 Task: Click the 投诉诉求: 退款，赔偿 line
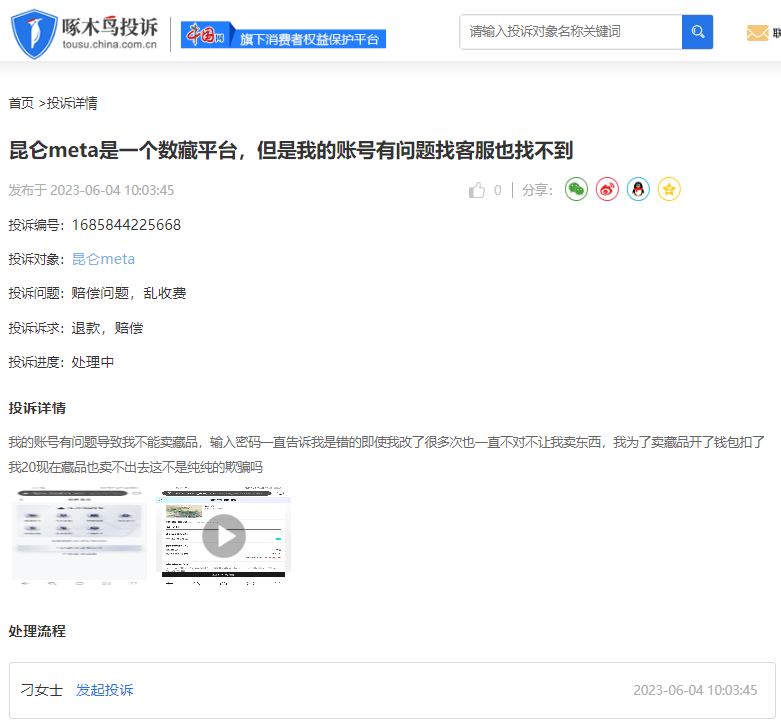point(76,328)
